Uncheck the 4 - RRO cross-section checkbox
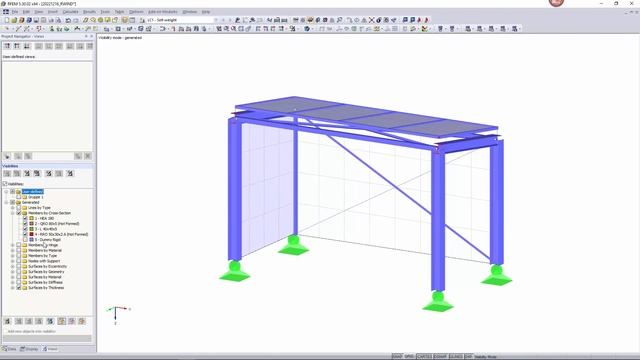The height and width of the screenshot is (360, 640). 25,234
